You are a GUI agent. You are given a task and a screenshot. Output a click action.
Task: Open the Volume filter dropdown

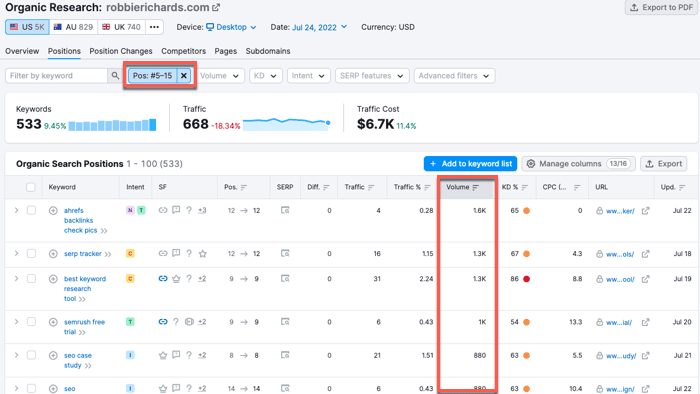coord(220,76)
